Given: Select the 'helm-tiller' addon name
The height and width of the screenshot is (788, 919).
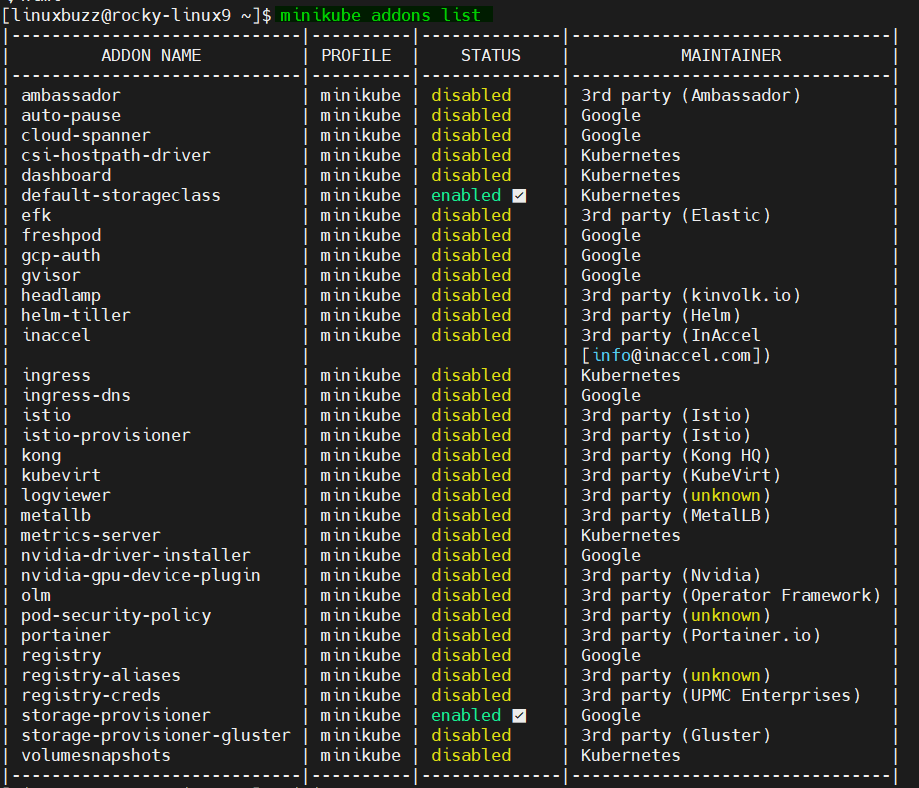Looking at the screenshot, I should (76, 315).
